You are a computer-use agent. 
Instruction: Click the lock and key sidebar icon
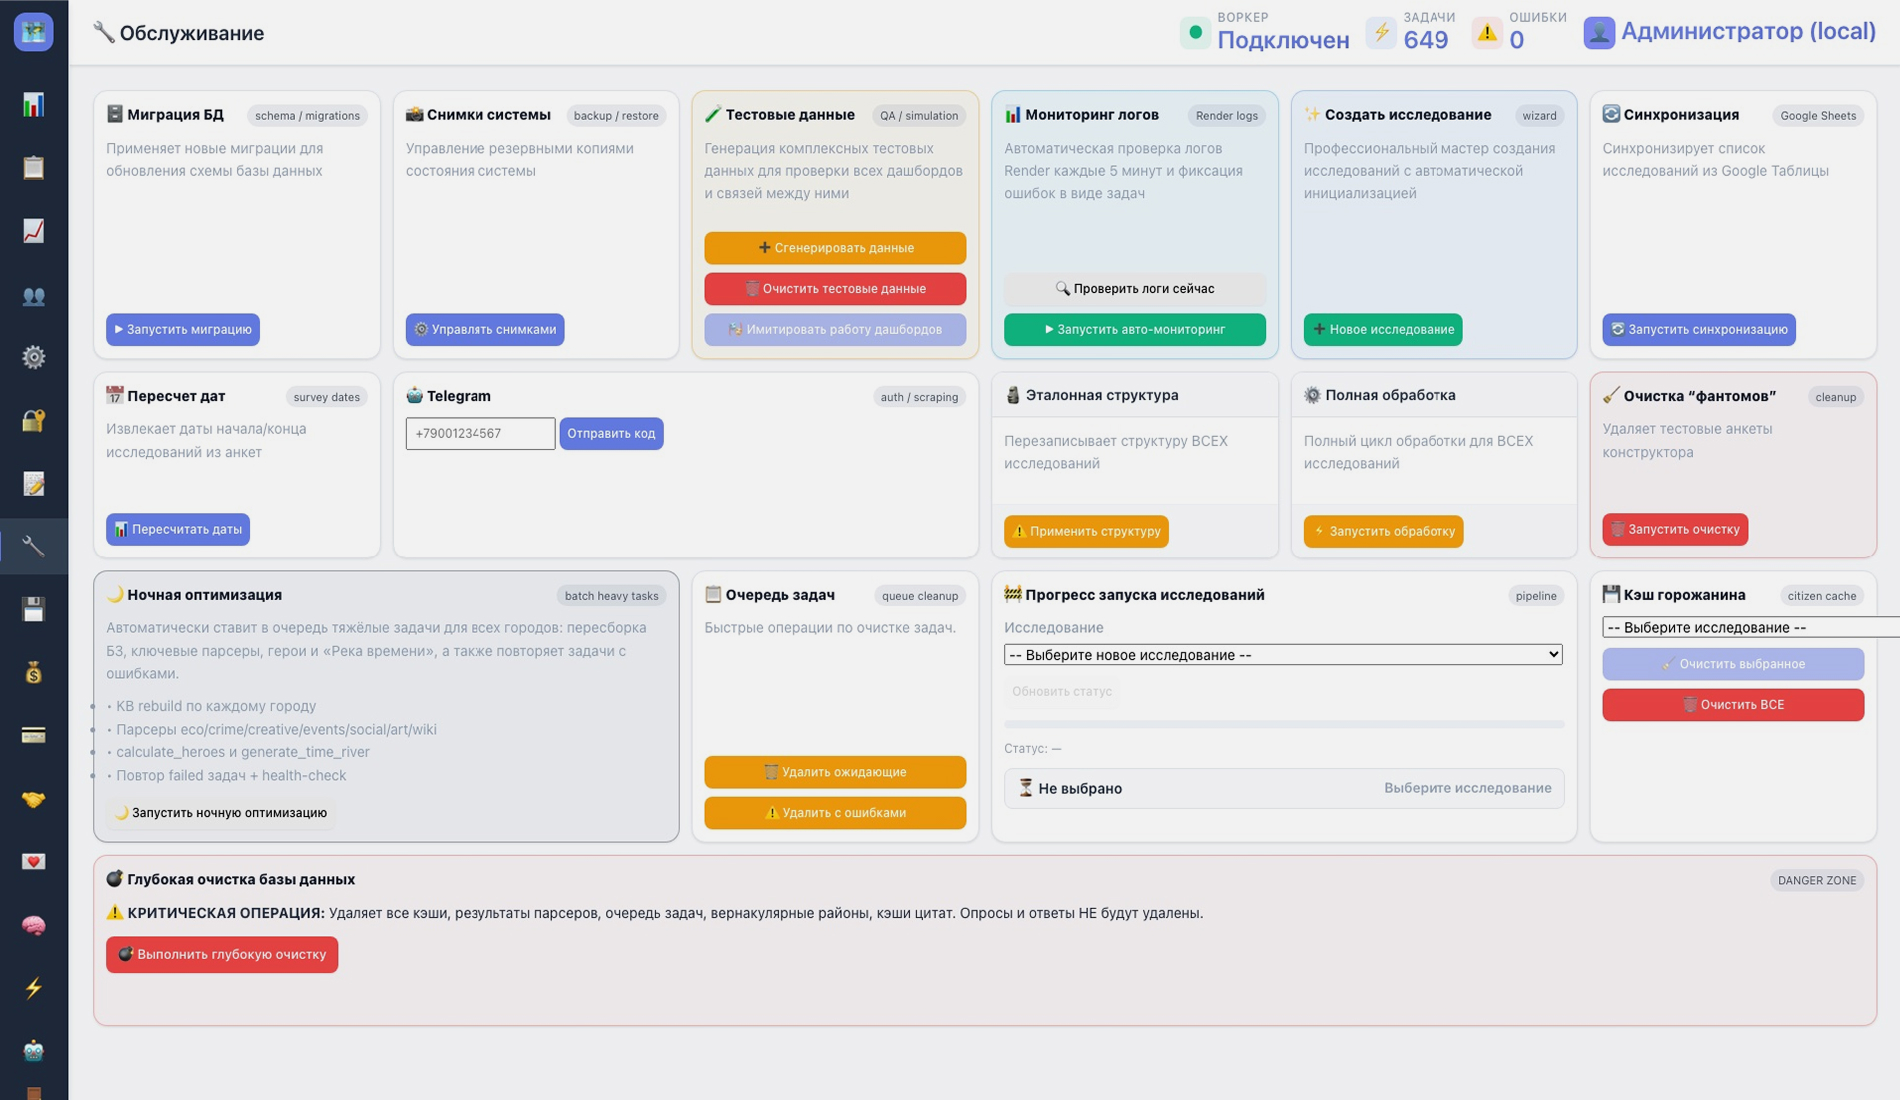pyautogui.click(x=33, y=420)
